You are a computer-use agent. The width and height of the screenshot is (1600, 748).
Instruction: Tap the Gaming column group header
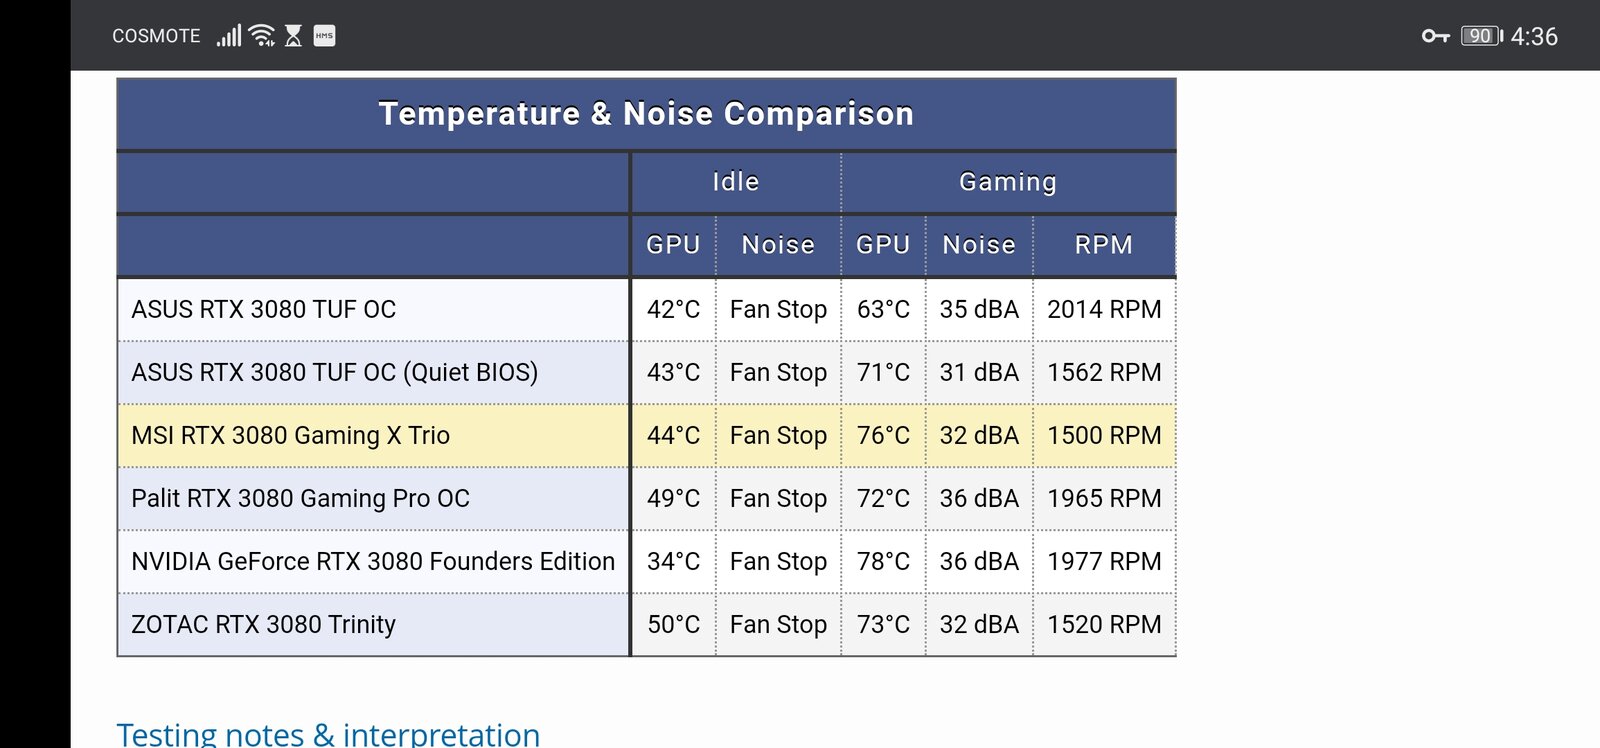tap(1008, 182)
